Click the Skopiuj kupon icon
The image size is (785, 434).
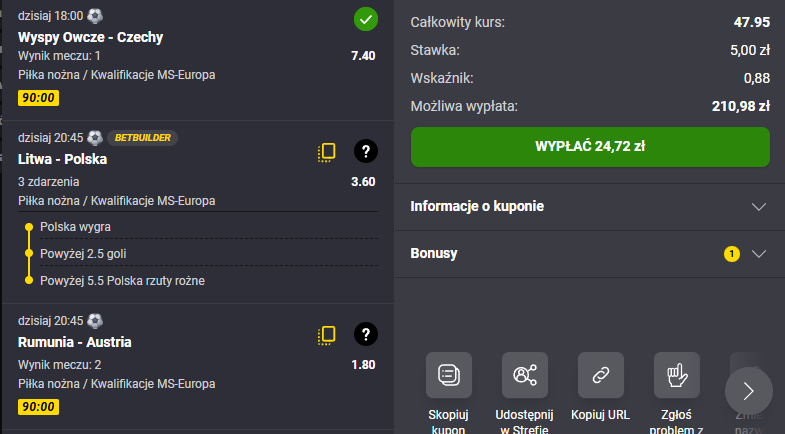point(448,375)
